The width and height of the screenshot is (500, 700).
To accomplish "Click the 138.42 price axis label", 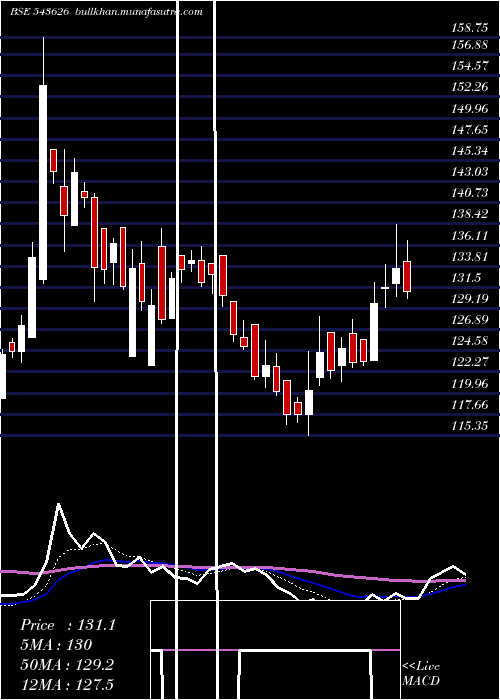I will 469,214.
